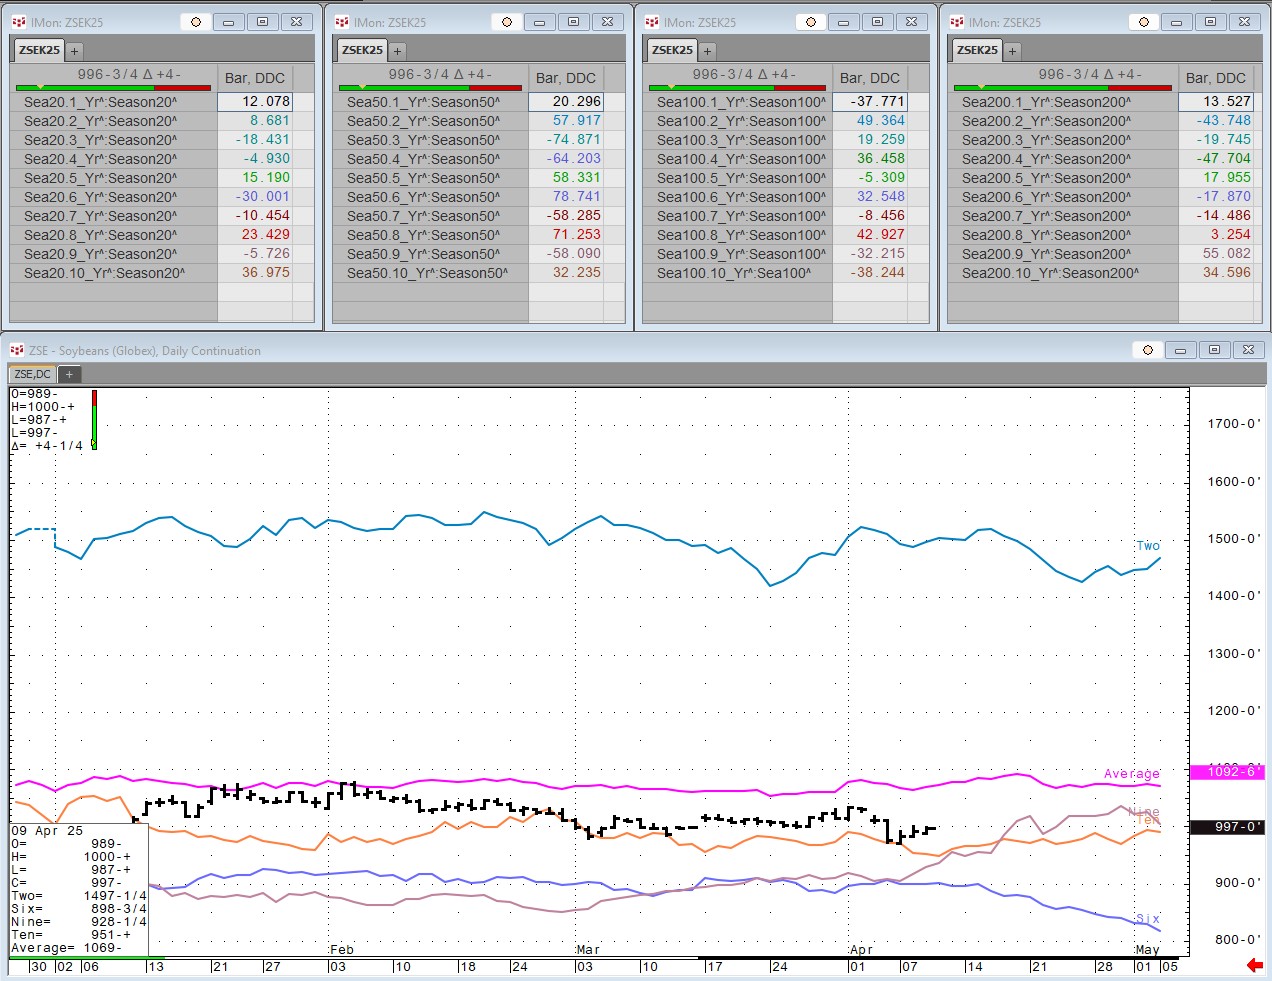Select the ZSEK25 tab in the Season200 IMon window
1272x981 pixels.
click(x=977, y=50)
